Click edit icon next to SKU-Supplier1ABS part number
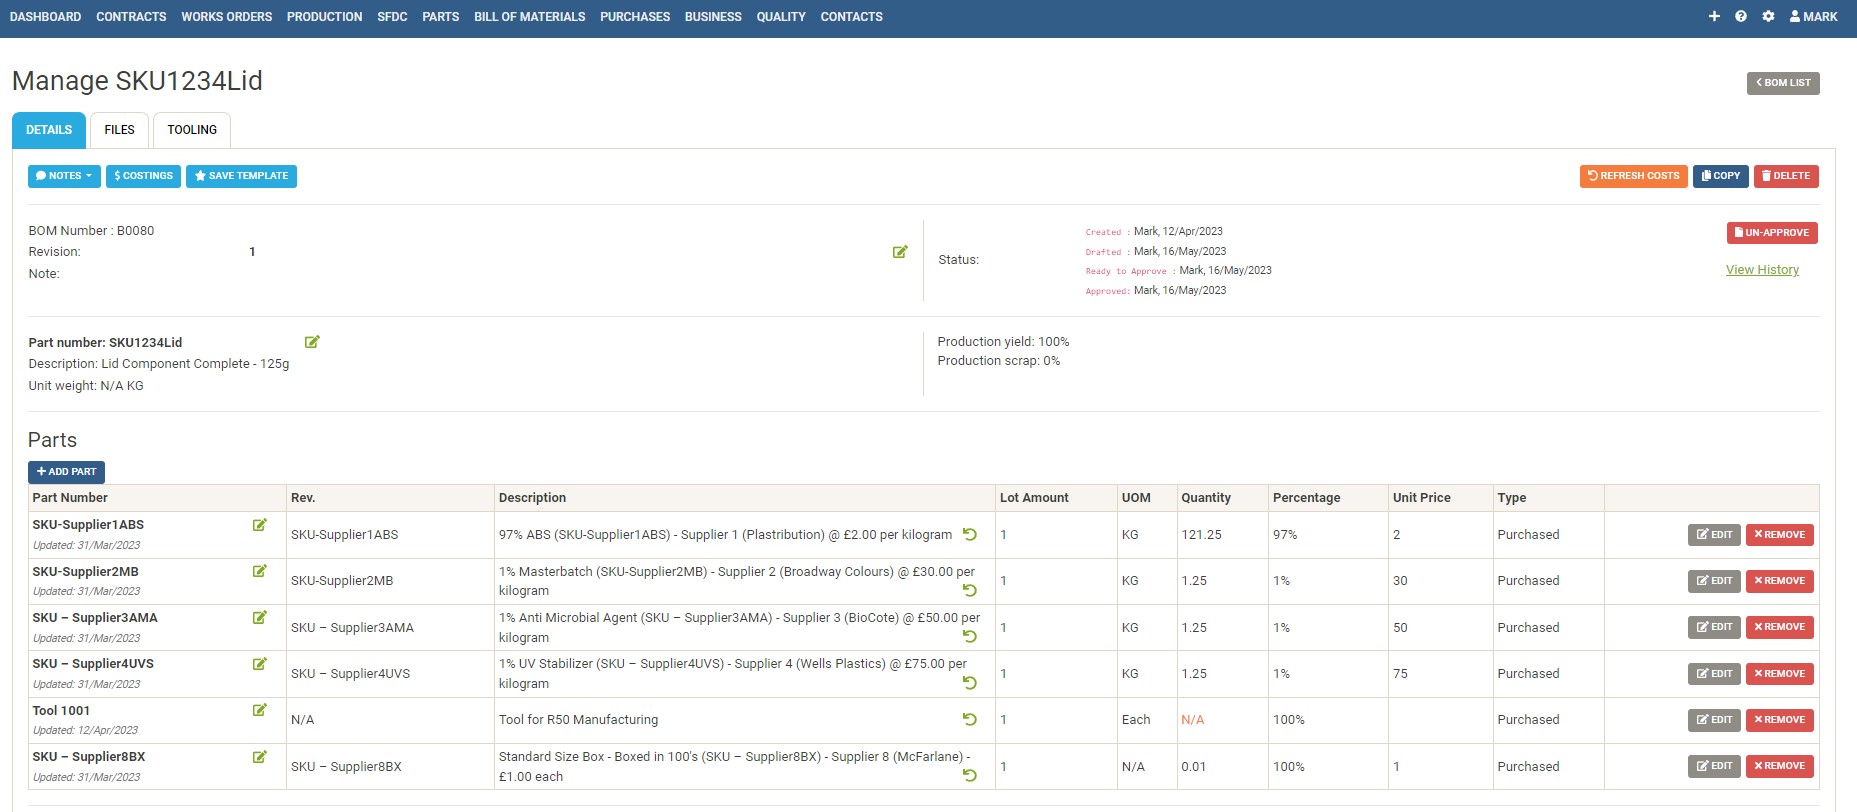1857x812 pixels. click(x=260, y=525)
